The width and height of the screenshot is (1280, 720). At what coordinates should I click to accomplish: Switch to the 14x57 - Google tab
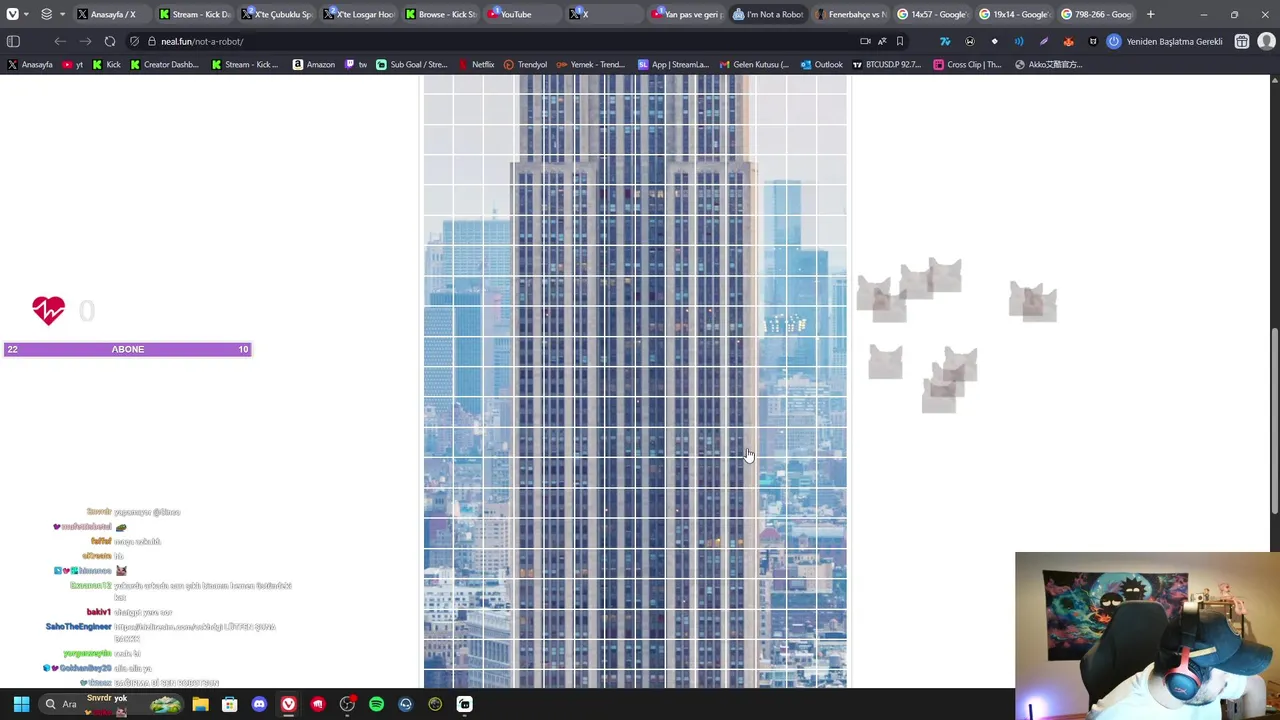click(x=931, y=14)
